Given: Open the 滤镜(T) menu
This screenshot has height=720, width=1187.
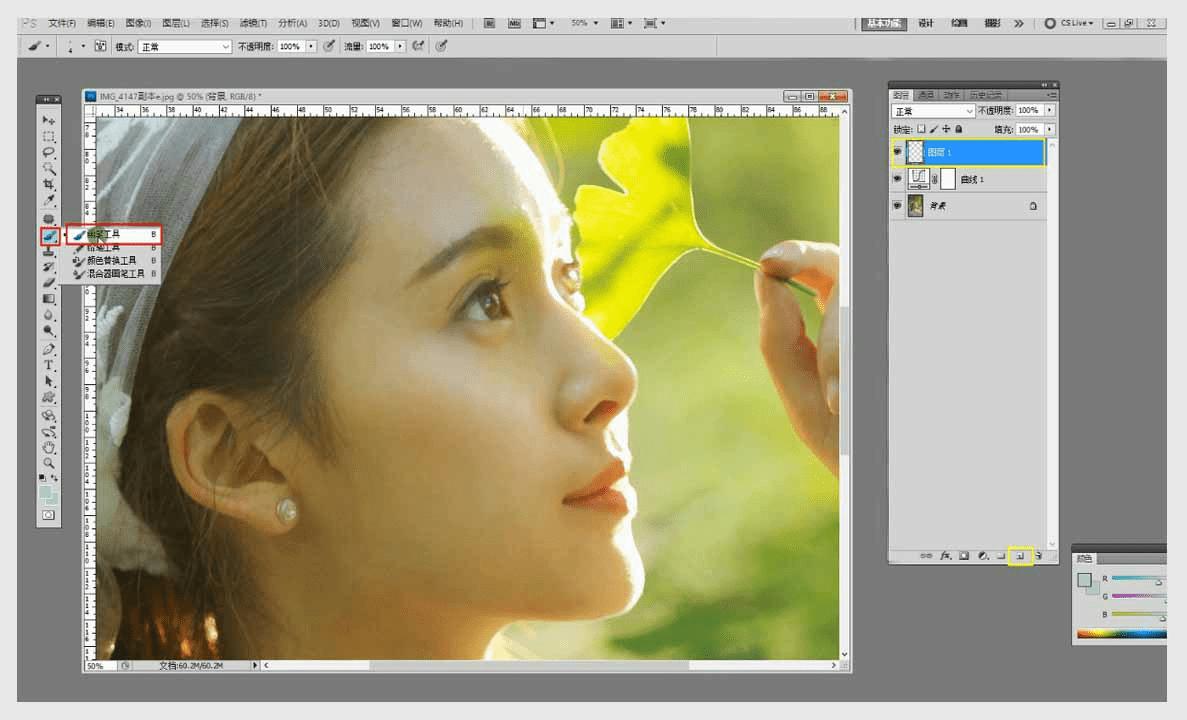Looking at the screenshot, I should coord(251,23).
